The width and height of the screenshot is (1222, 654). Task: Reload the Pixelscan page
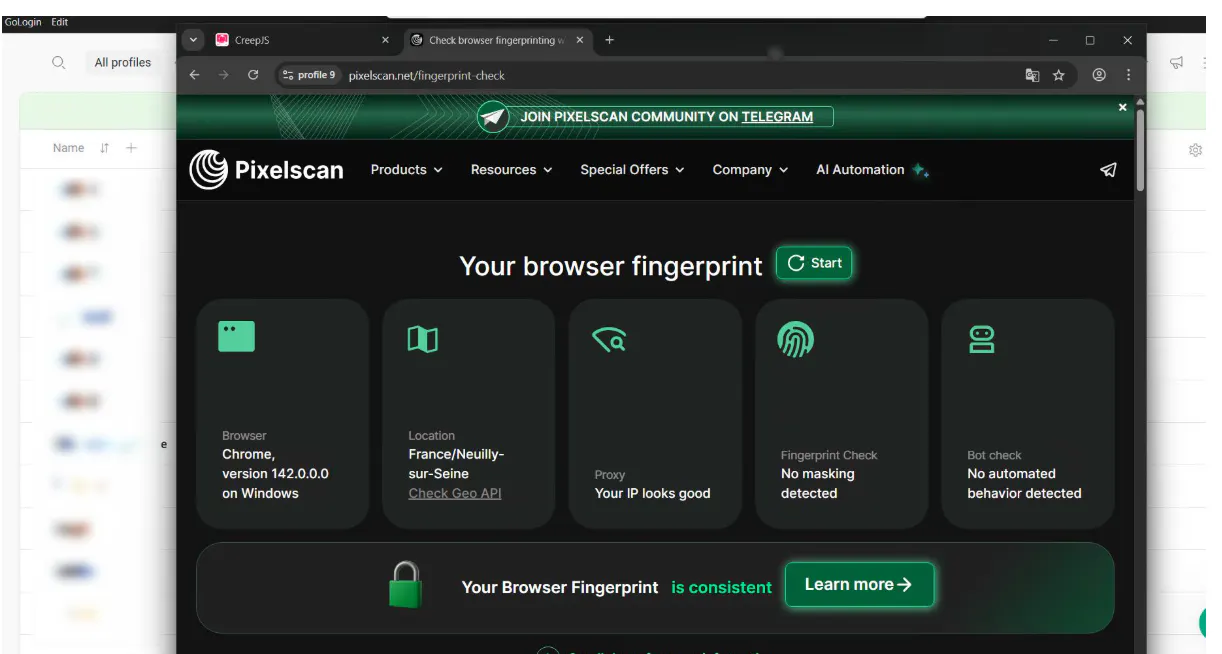tap(253, 75)
